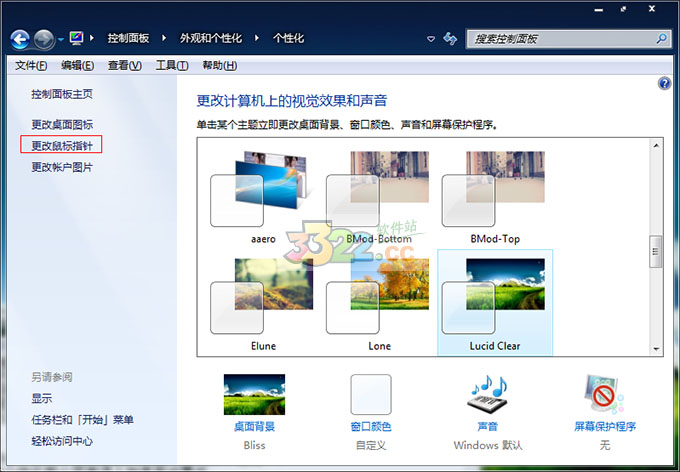Click the 桌面背景 Bliss picture icon

click(x=254, y=394)
